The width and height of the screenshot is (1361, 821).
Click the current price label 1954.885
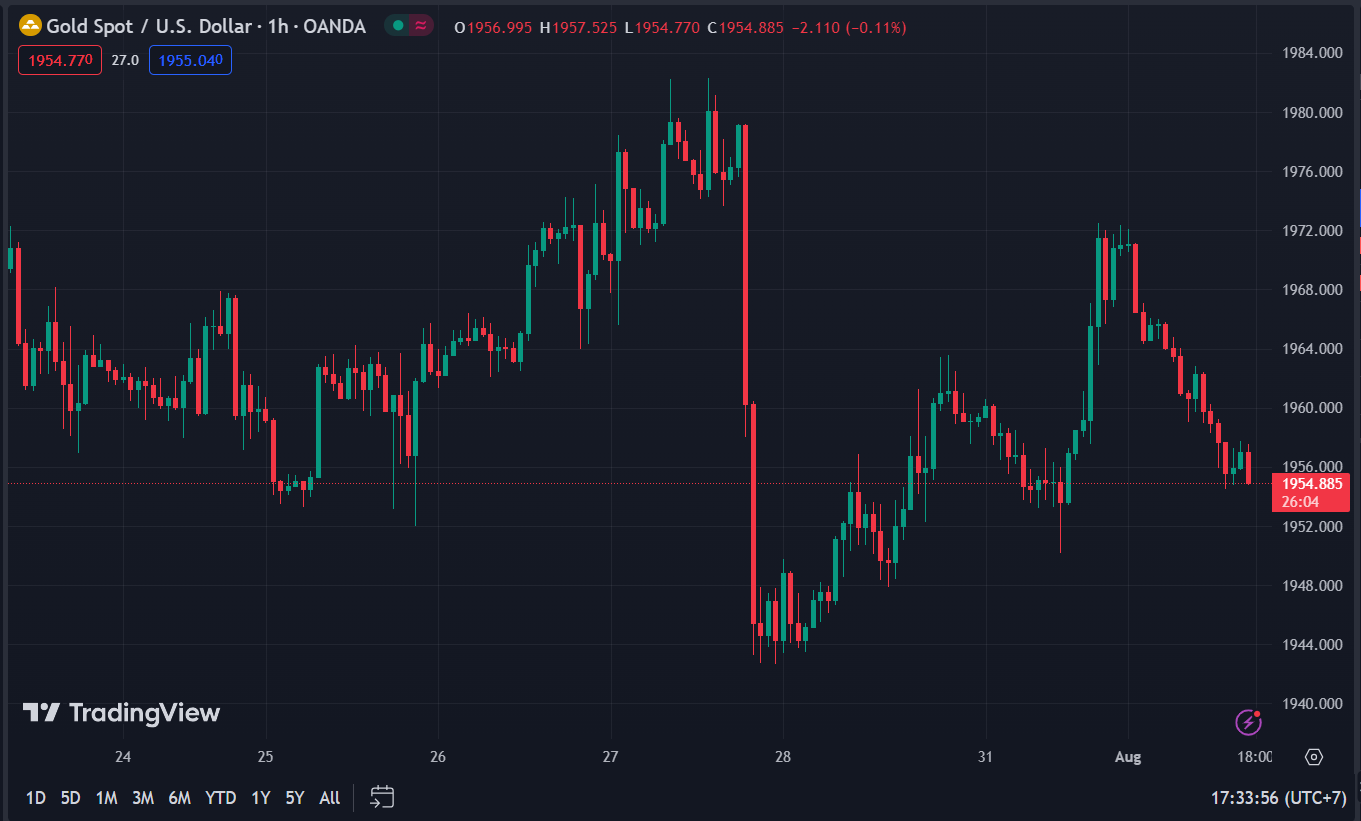point(1311,484)
